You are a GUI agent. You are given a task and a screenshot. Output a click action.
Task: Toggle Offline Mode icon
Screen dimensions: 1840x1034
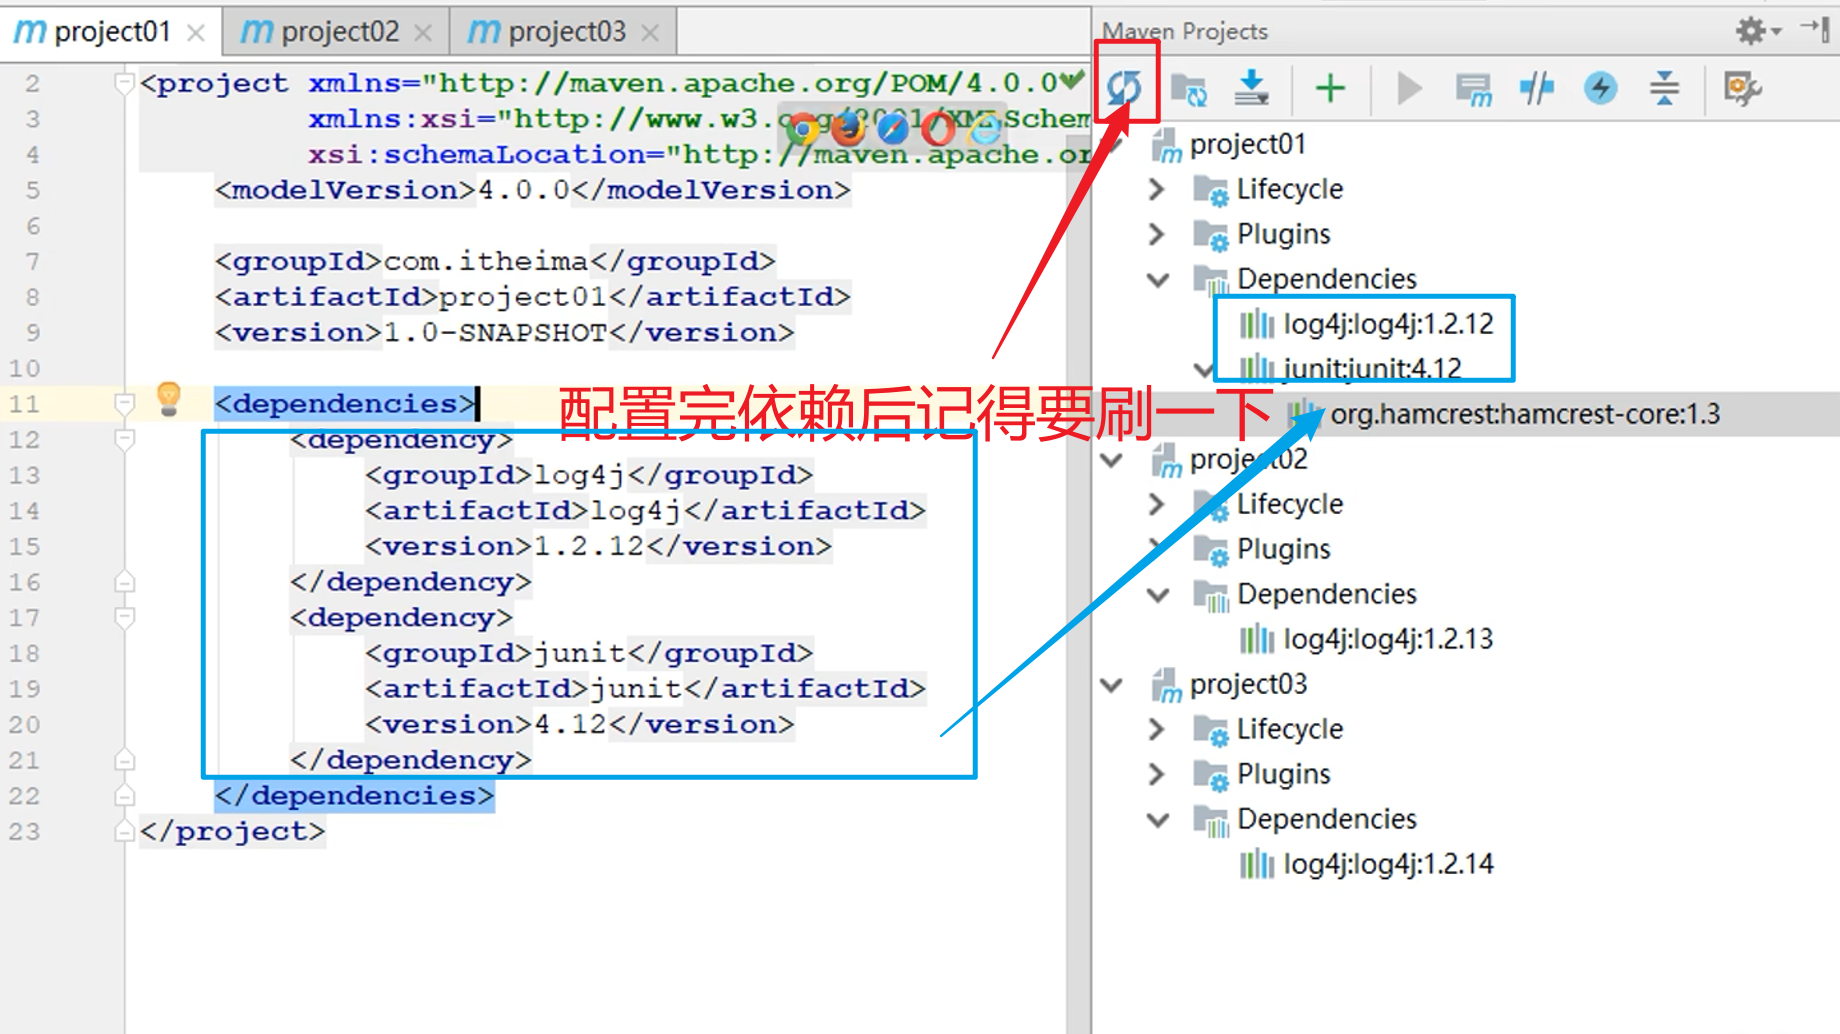1537,88
